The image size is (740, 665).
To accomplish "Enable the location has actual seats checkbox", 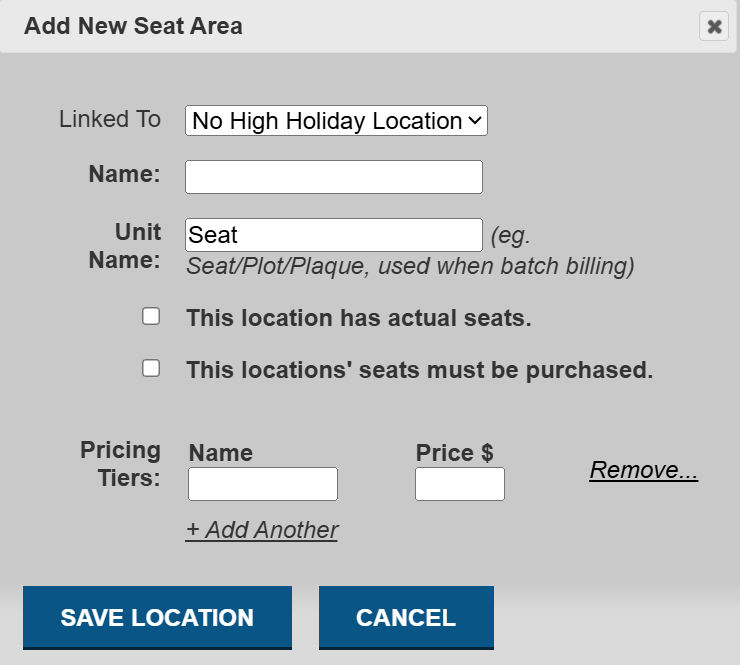I will coord(151,317).
